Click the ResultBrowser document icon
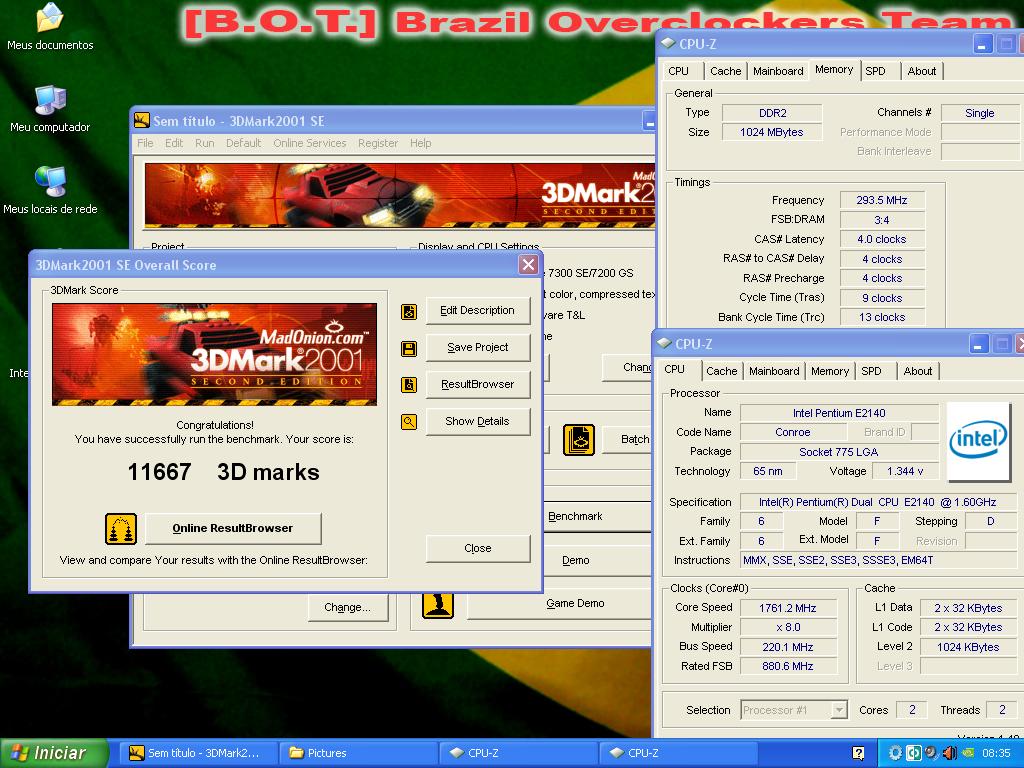Image resolution: width=1024 pixels, height=768 pixels. point(409,385)
